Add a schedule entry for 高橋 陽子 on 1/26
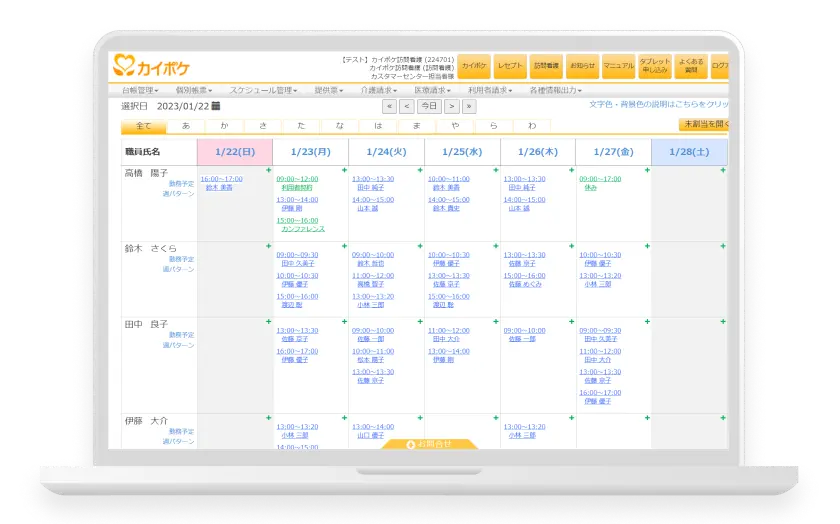The width and height of the screenshot is (840, 524). tap(572, 170)
